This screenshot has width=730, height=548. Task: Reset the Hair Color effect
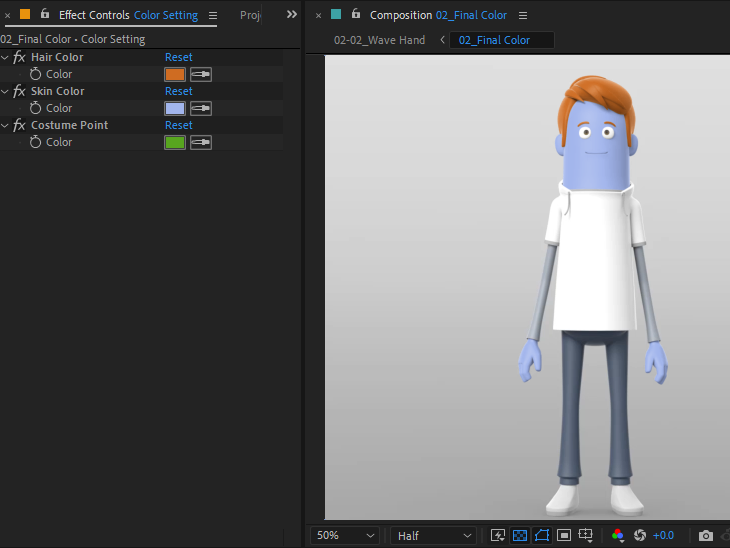tap(179, 57)
